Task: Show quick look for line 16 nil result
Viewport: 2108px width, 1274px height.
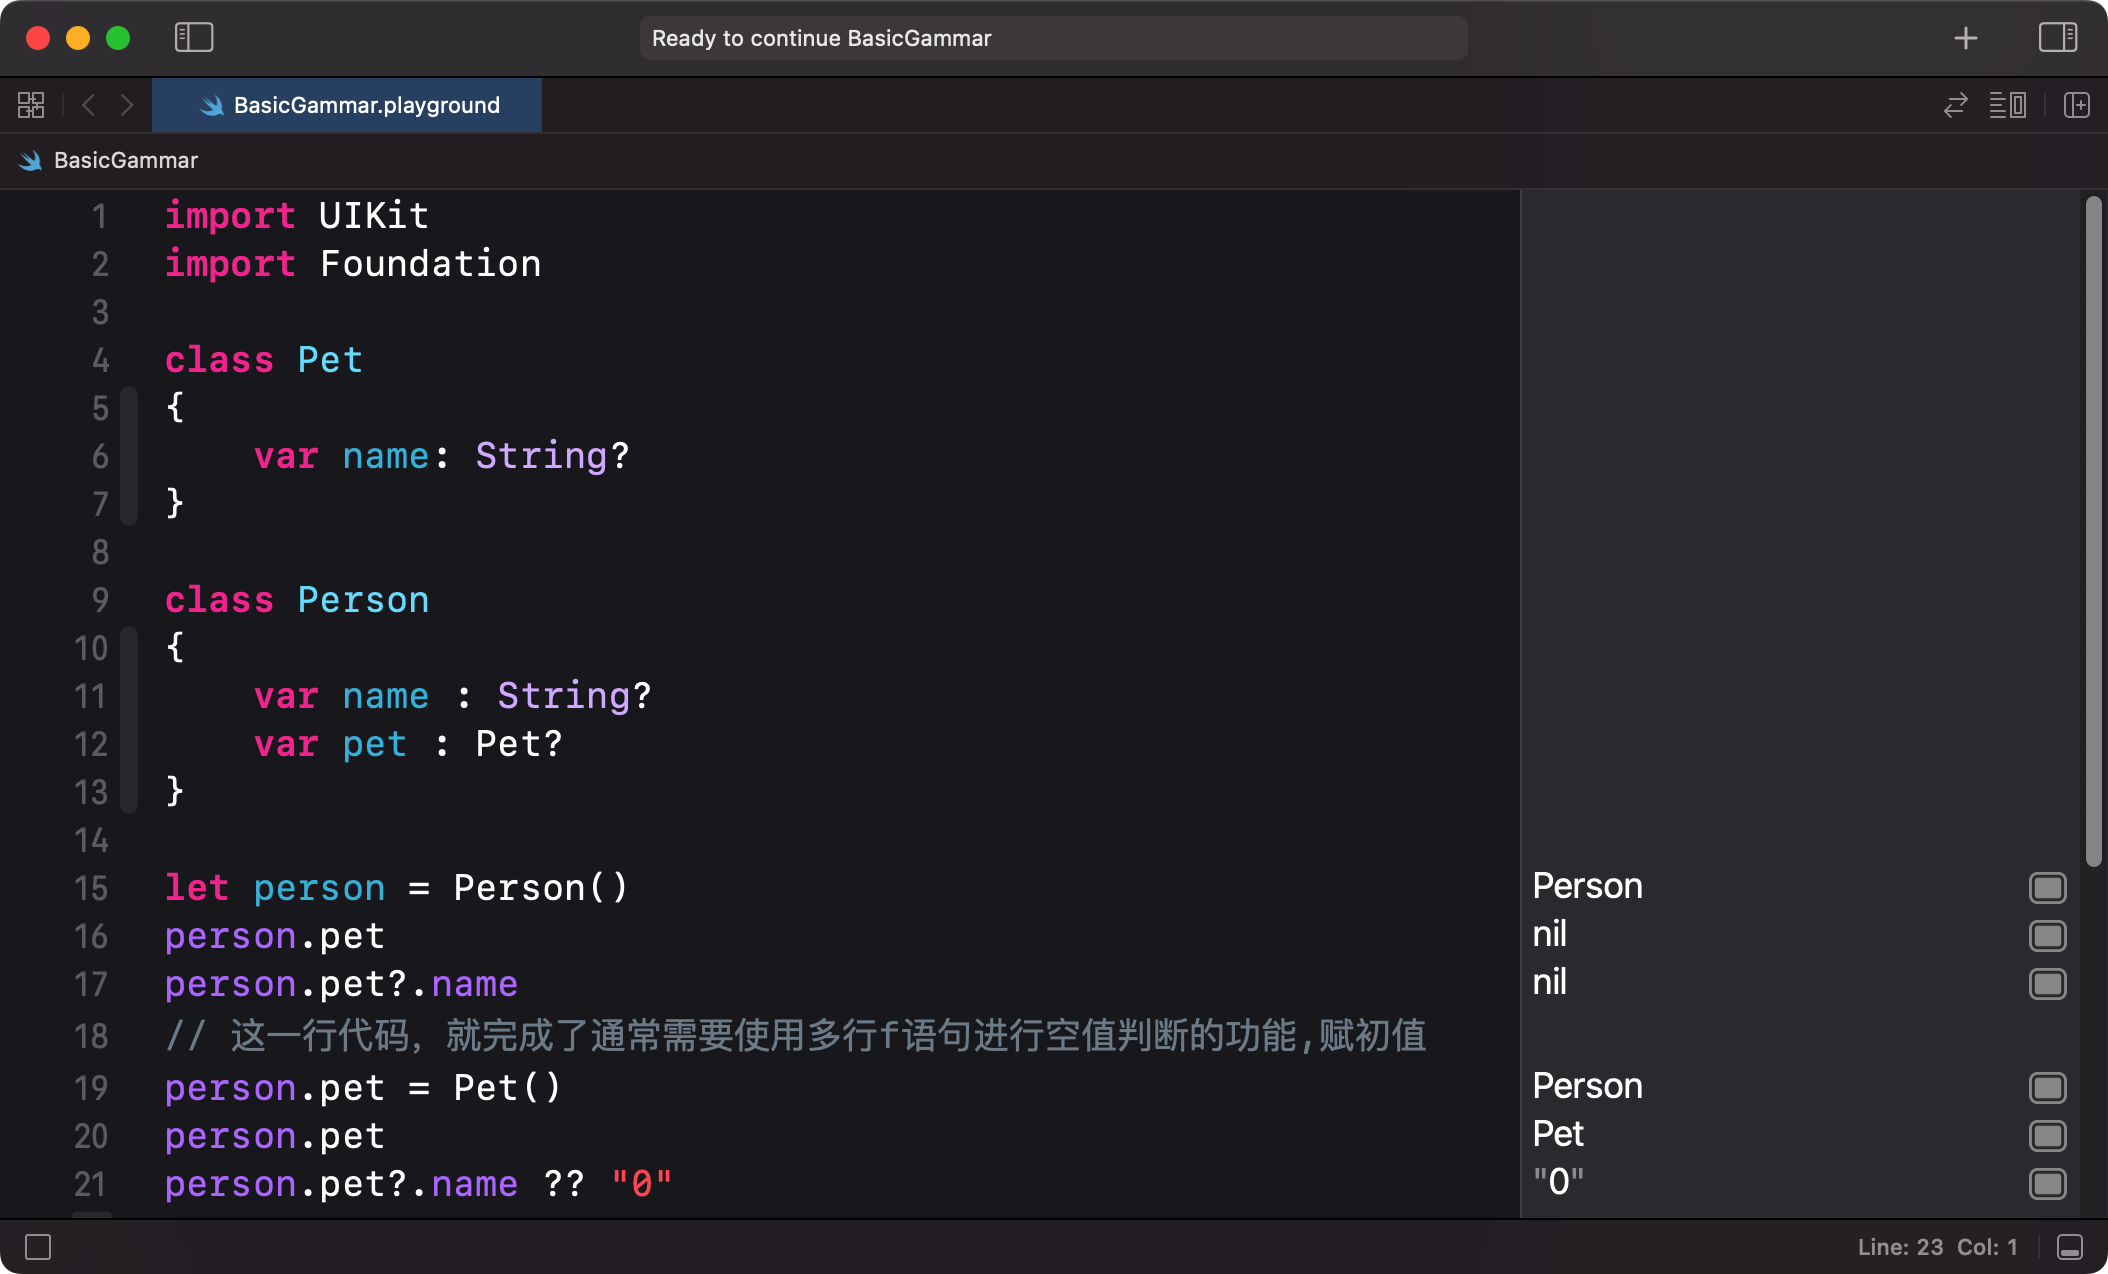Action: click(2047, 936)
